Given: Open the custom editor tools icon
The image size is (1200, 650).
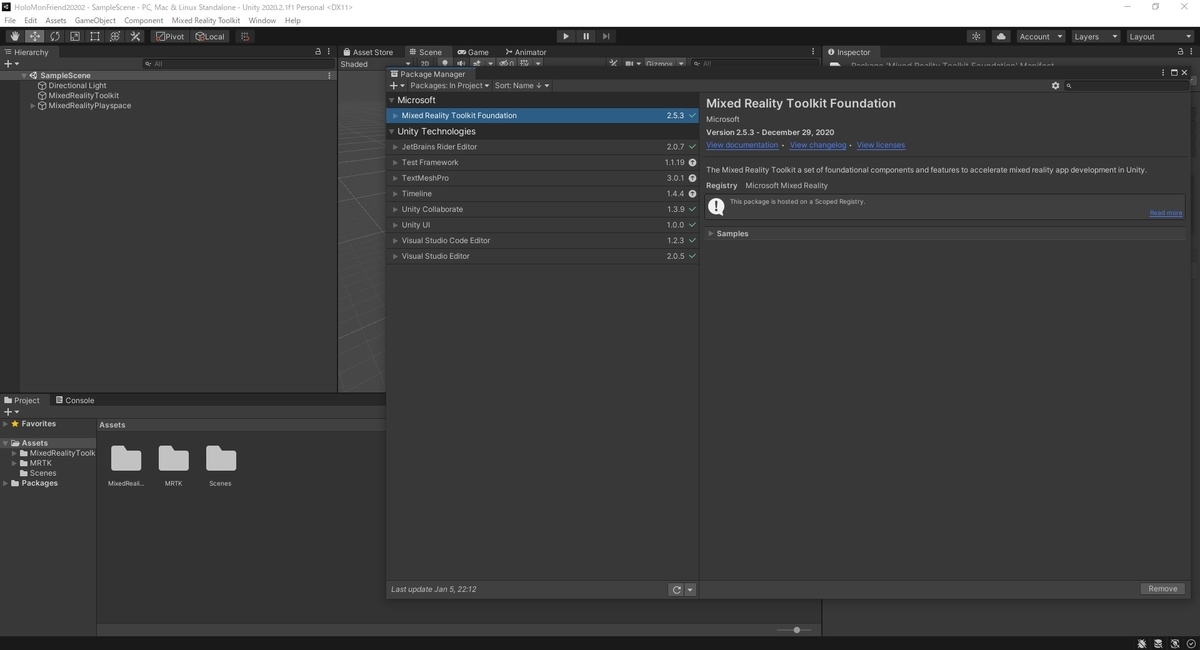Looking at the screenshot, I should click(135, 36).
